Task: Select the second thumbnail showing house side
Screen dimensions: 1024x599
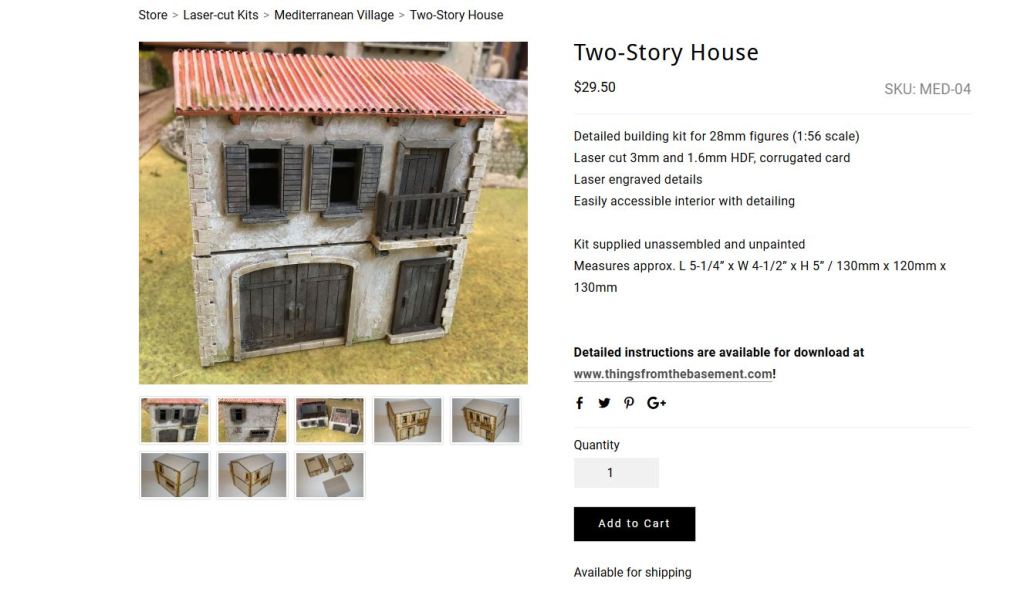Action: click(252, 421)
